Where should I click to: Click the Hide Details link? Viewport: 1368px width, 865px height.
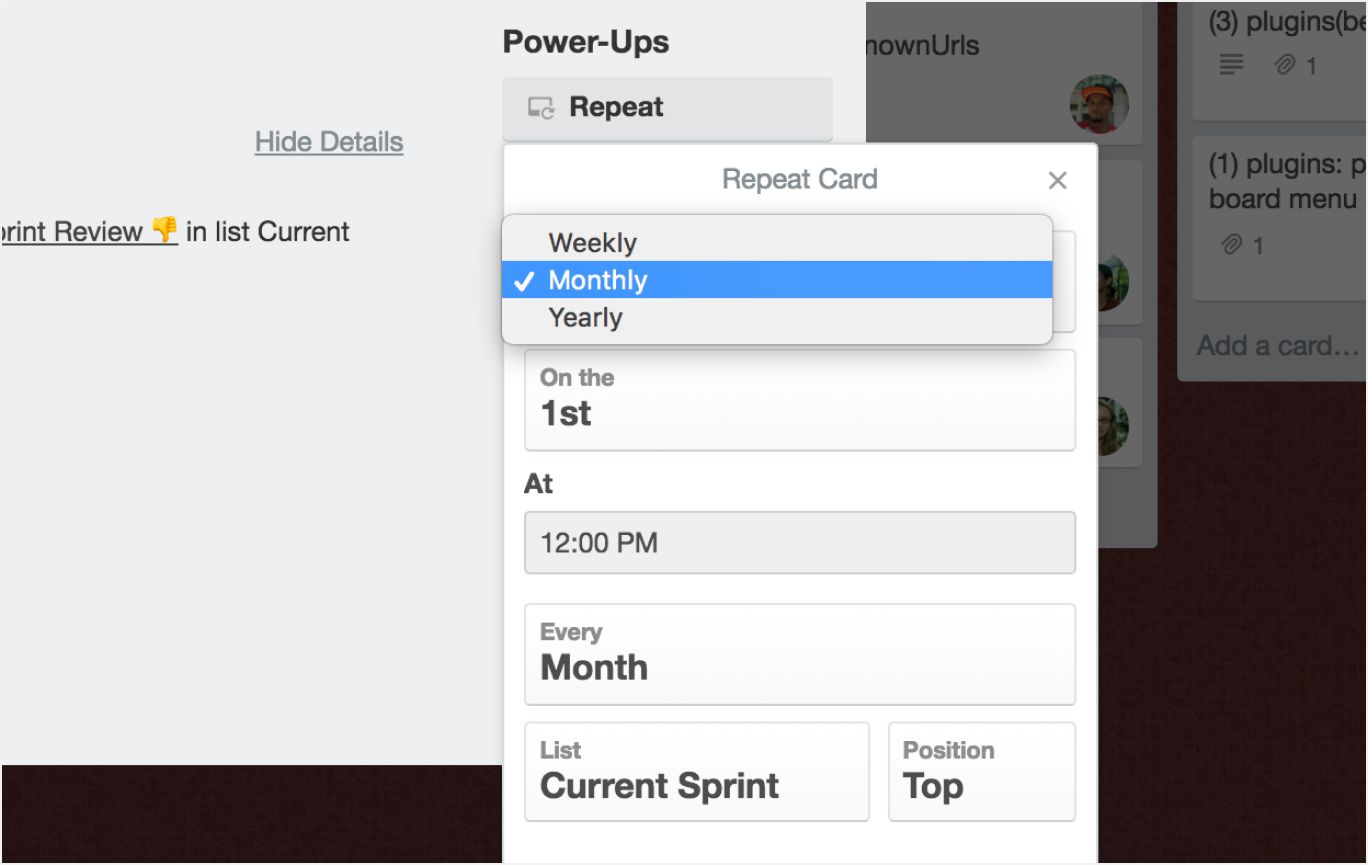click(x=329, y=142)
